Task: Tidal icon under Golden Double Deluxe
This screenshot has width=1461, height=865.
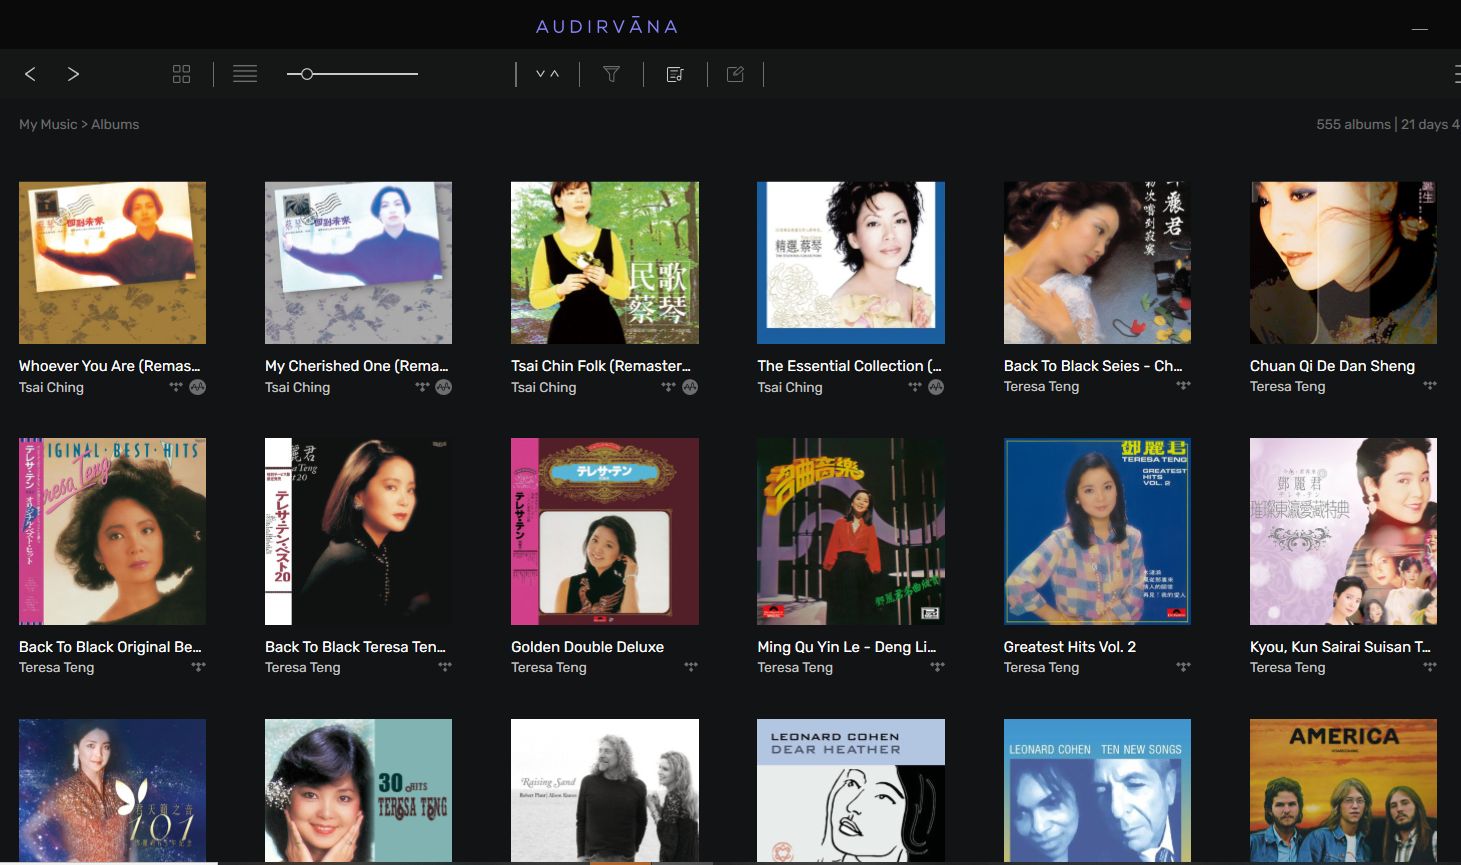Action: coord(691,667)
